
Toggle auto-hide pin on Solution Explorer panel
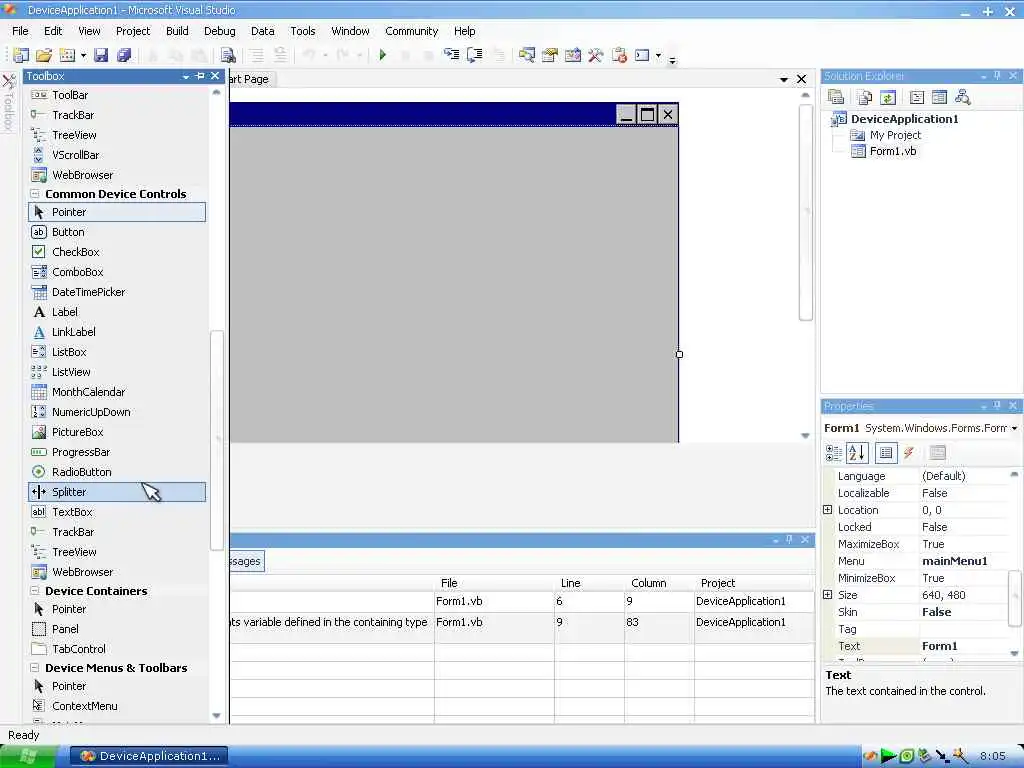(997, 76)
